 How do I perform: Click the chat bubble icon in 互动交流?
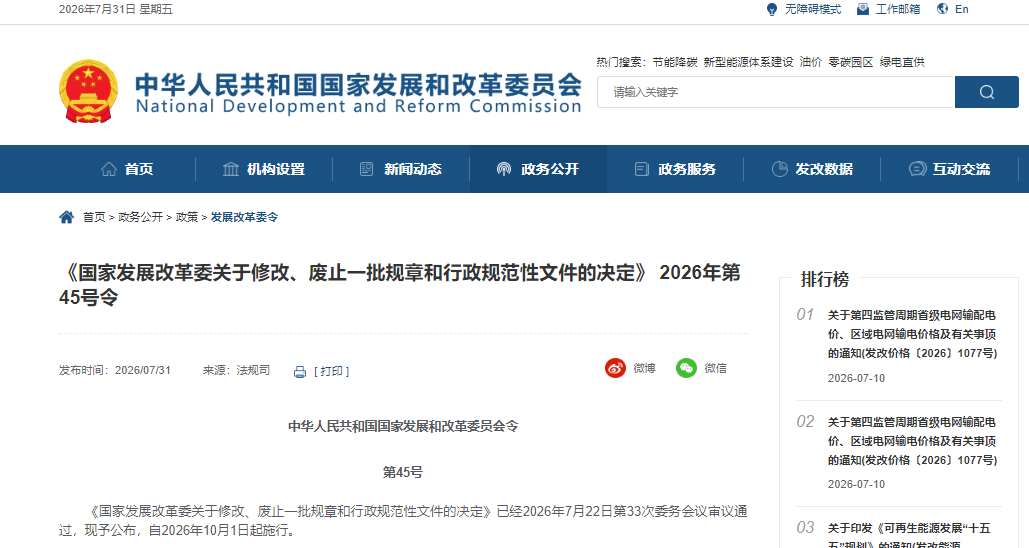click(x=917, y=169)
